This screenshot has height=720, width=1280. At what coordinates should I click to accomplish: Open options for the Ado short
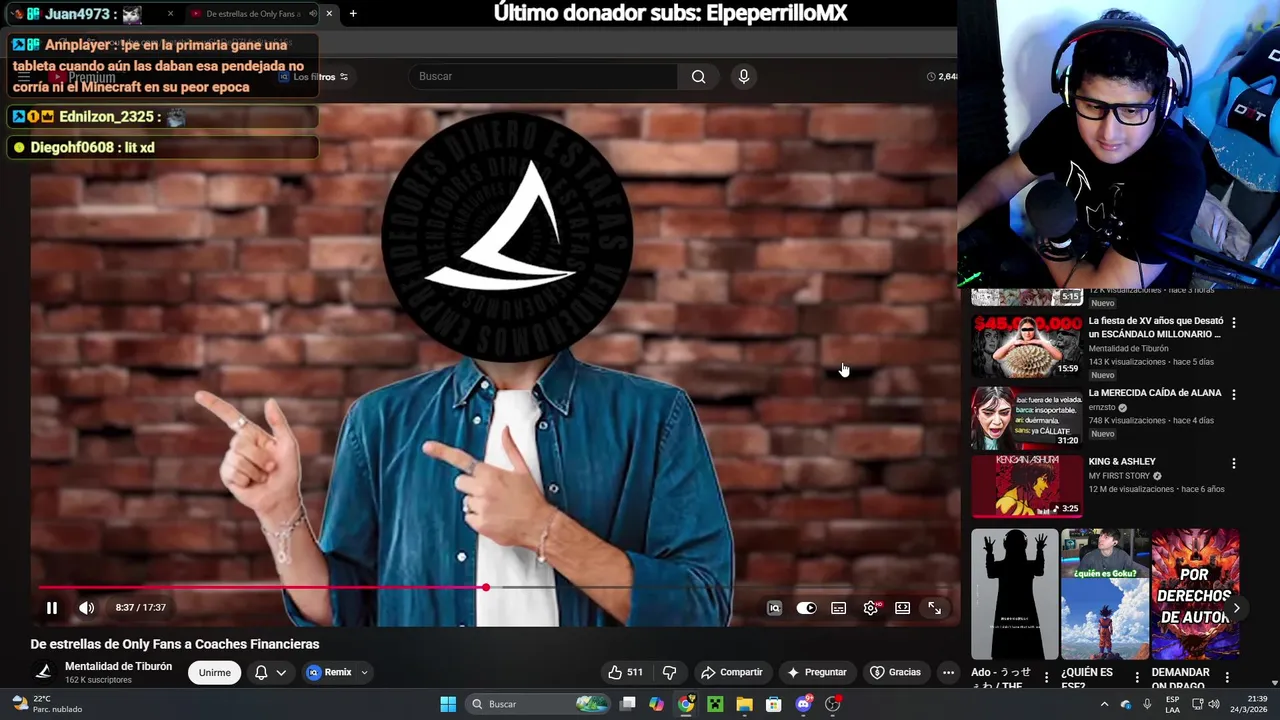point(1047,677)
